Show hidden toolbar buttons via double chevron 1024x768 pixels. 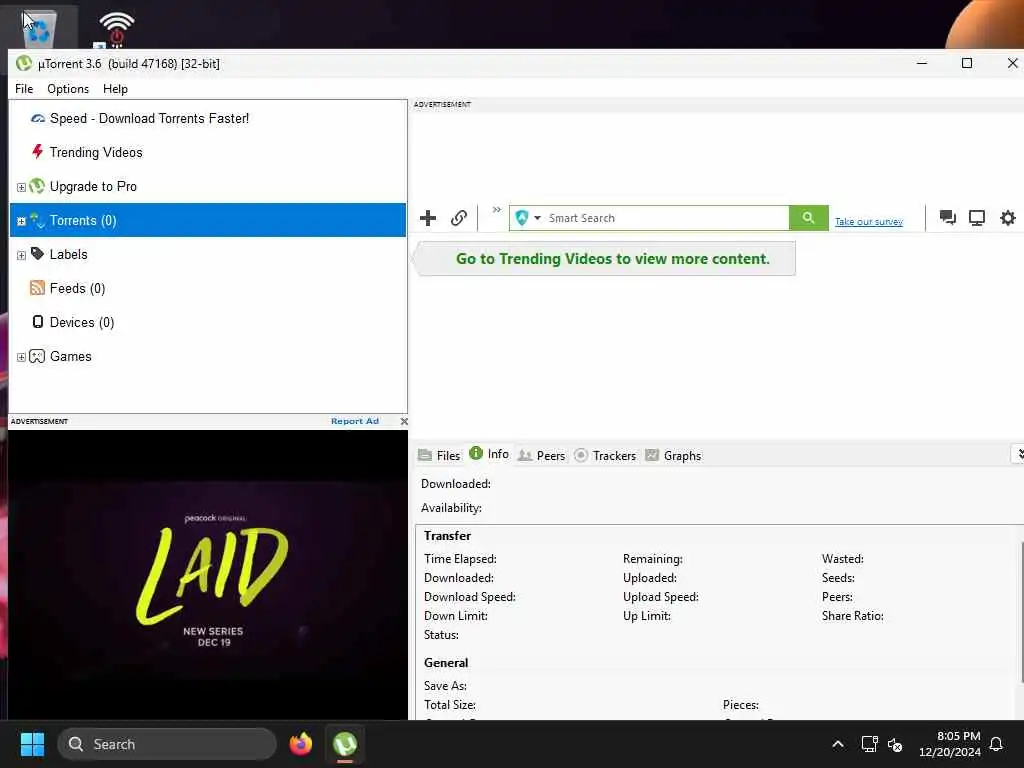(497, 210)
